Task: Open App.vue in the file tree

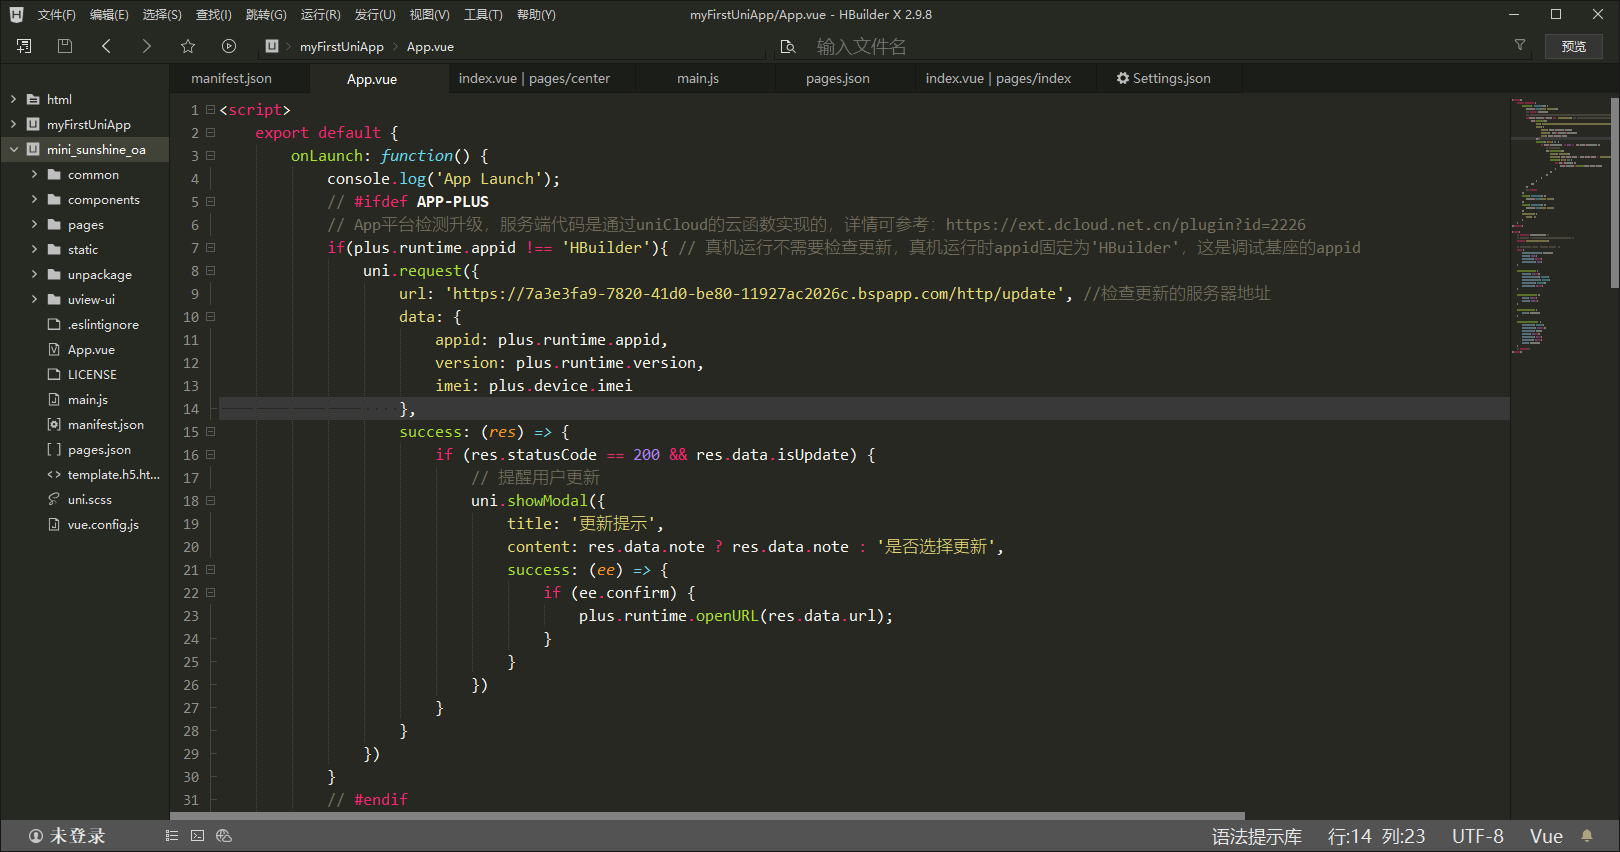Action: coord(91,349)
